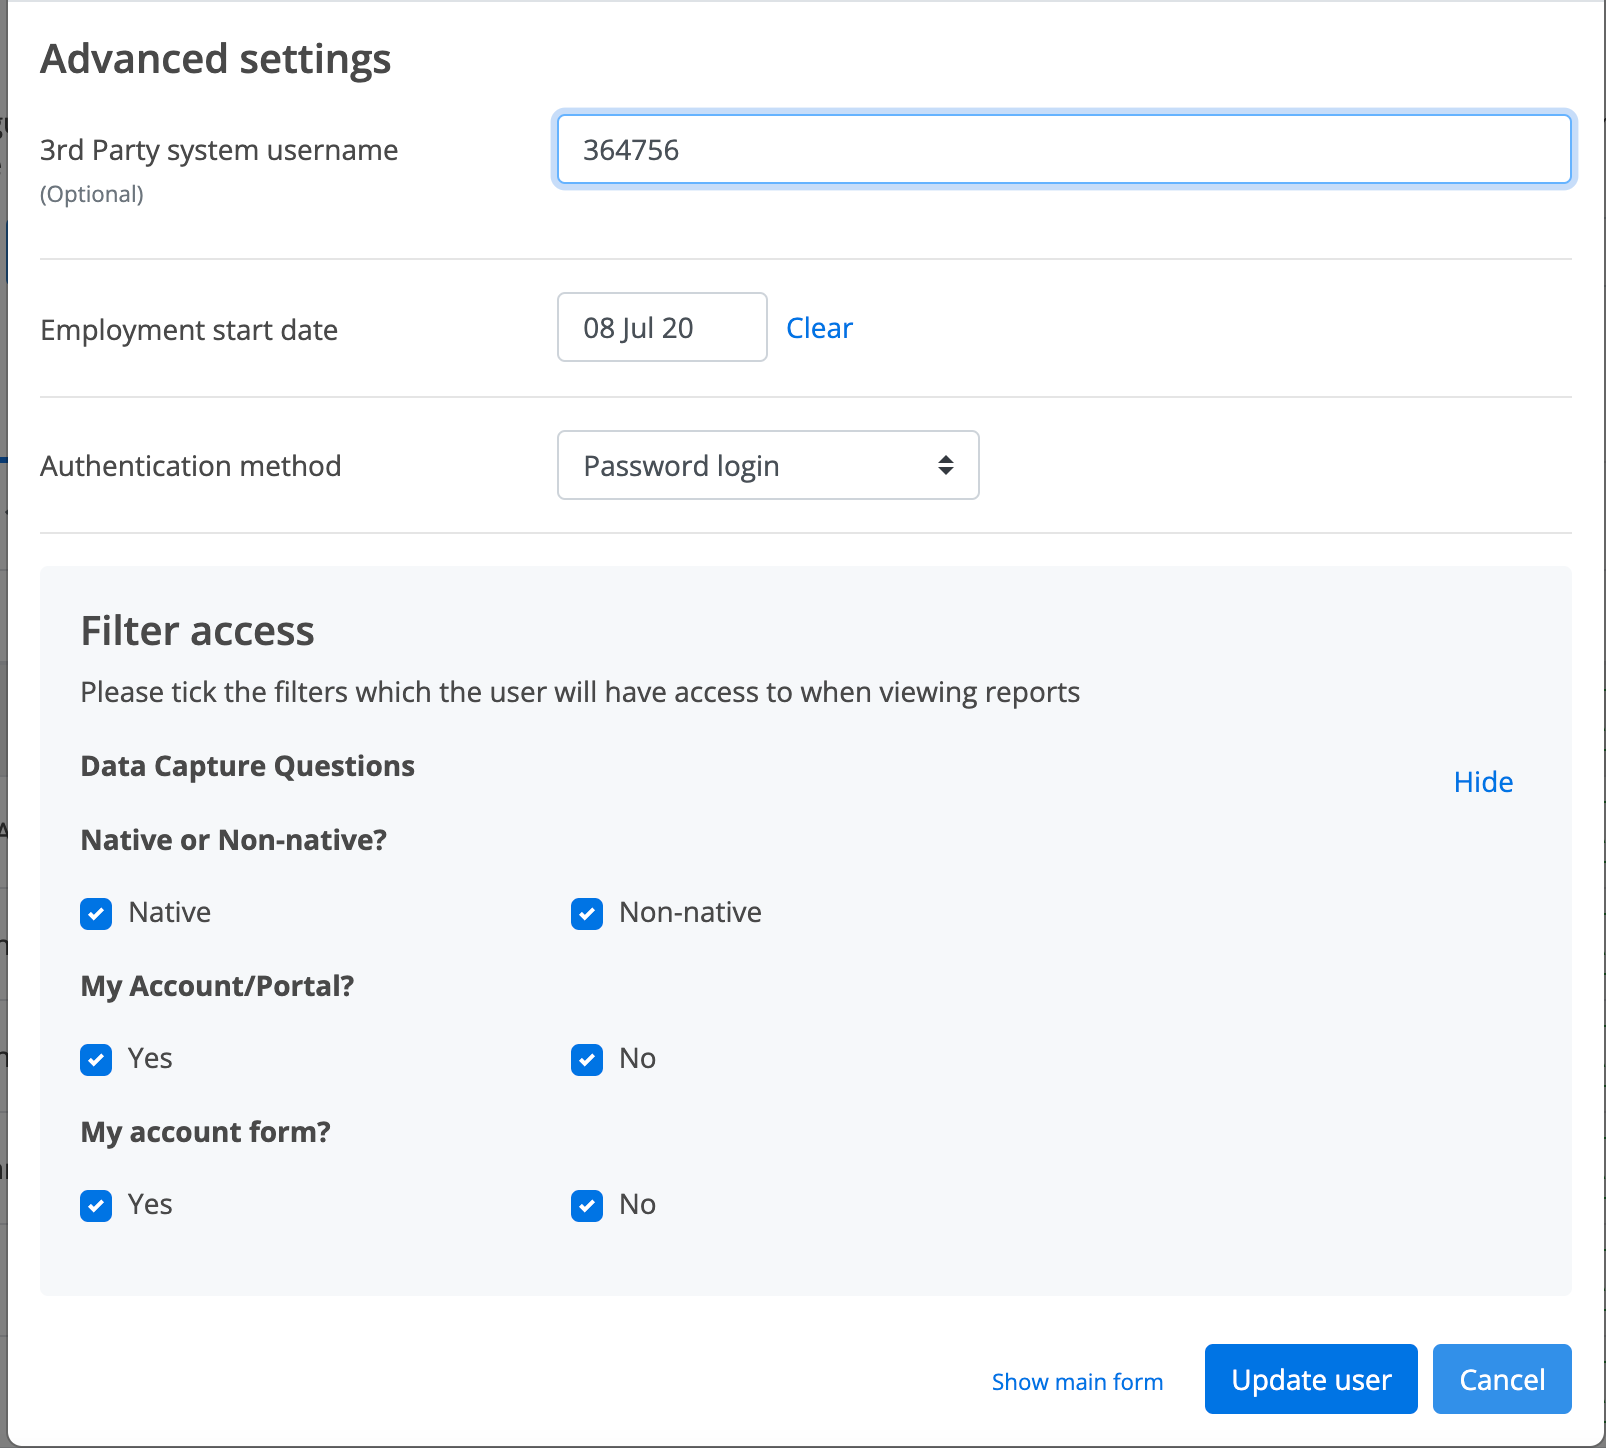Click the (Optional) hint text
The width and height of the screenshot is (1606, 1448).
[92, 194]
